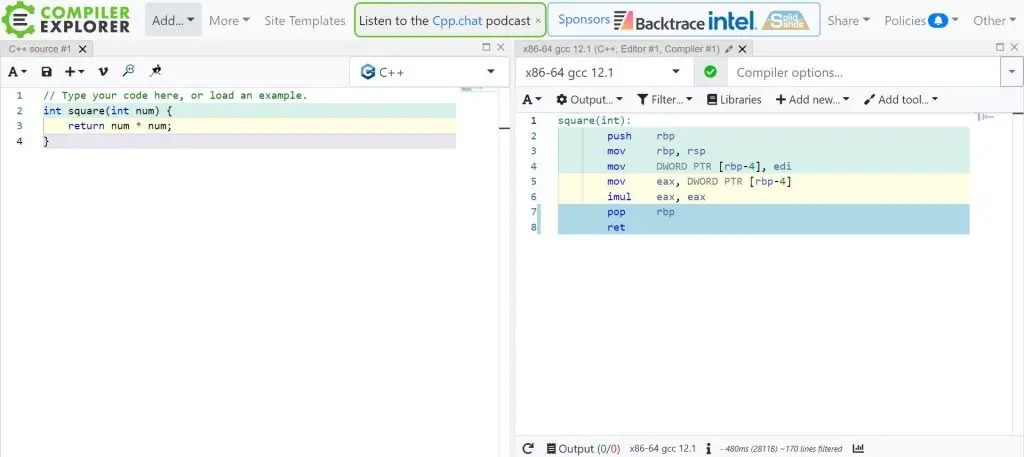The image size is (1024, 457).
Task: Click the comment line 'Type your code here'
Action: coord(175,95)
